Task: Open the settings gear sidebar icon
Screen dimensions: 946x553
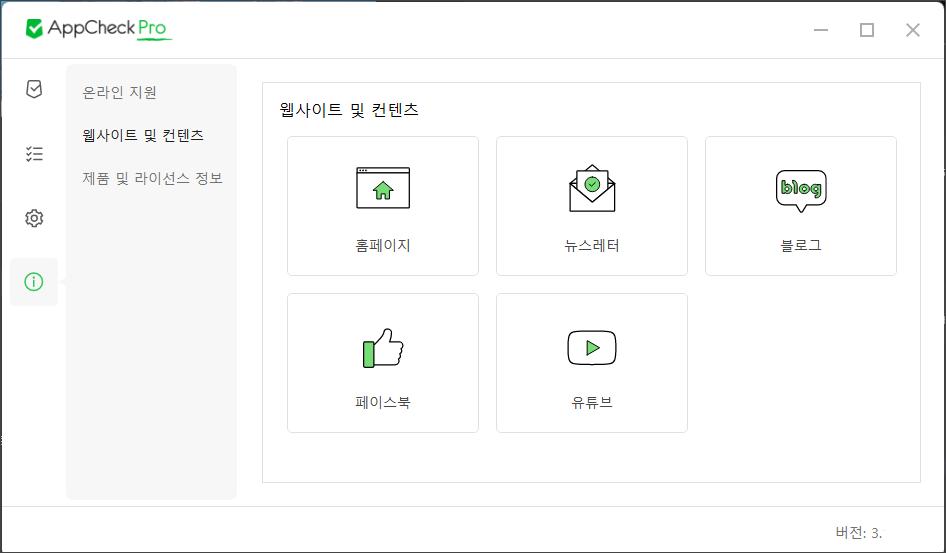Action: pyautogui.click(x=34, y=218)
